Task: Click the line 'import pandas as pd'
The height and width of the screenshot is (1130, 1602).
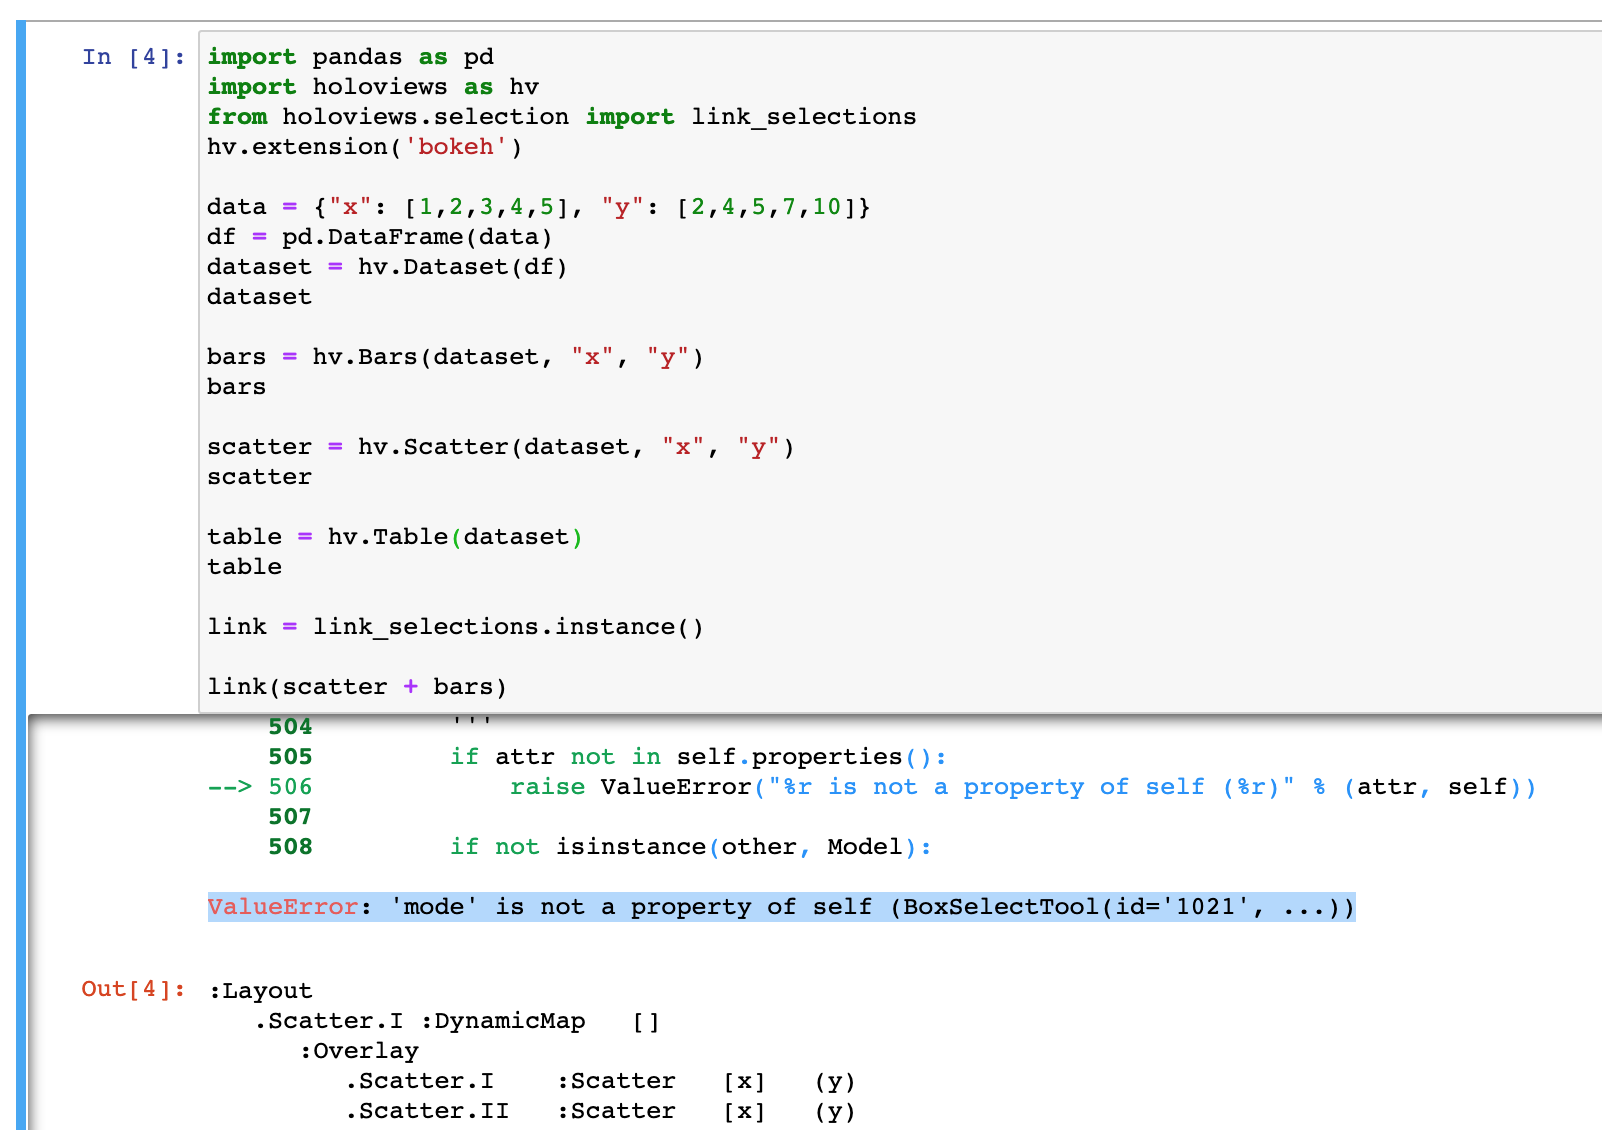Action: pos(351,57)
